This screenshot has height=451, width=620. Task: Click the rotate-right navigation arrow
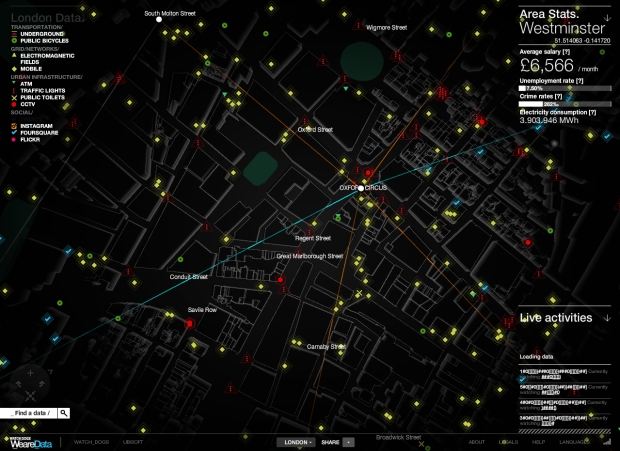click(x=42, y=383)
